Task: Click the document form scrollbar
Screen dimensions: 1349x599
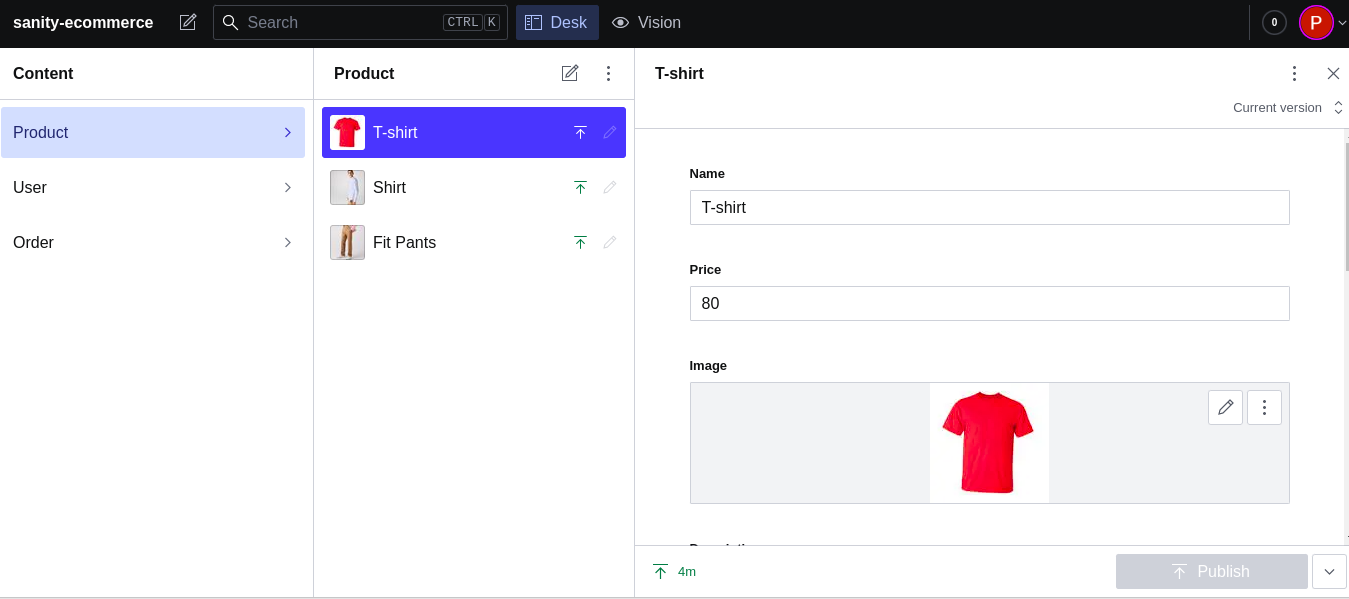Action: (1346, 206)
